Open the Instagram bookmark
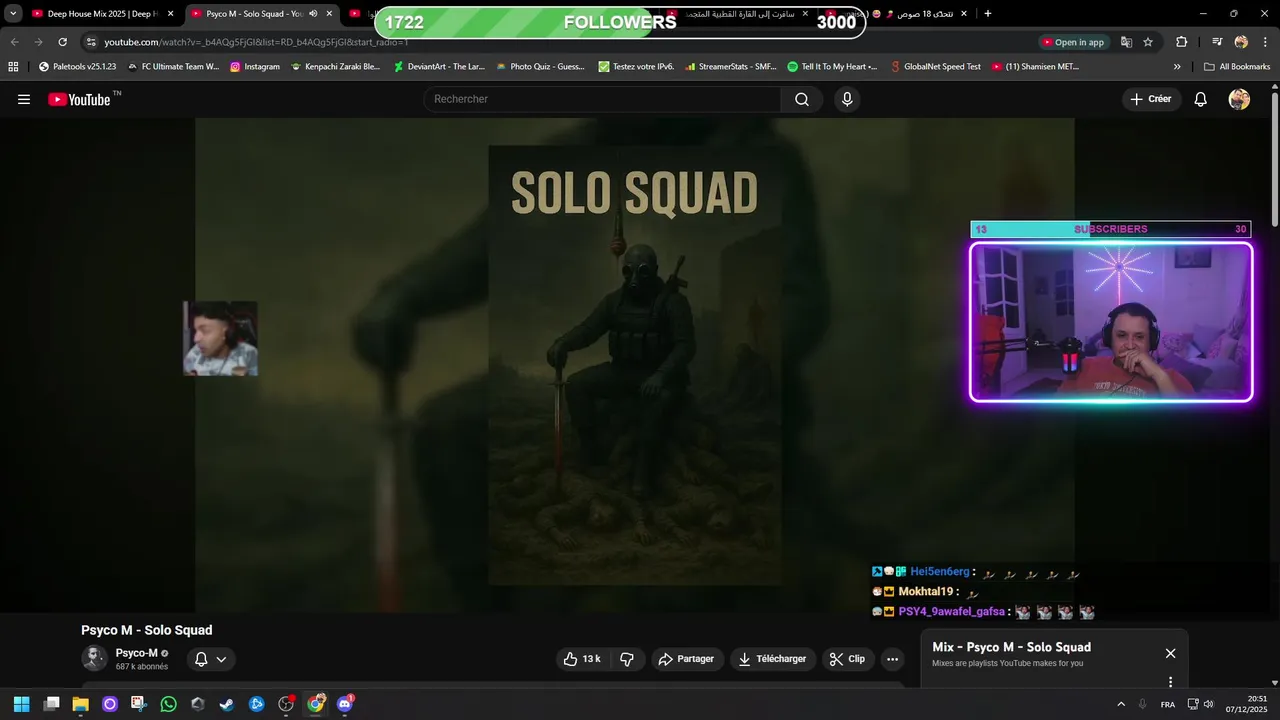The width and height of the screenshot is (1280, 720). (x=255, y=67)
